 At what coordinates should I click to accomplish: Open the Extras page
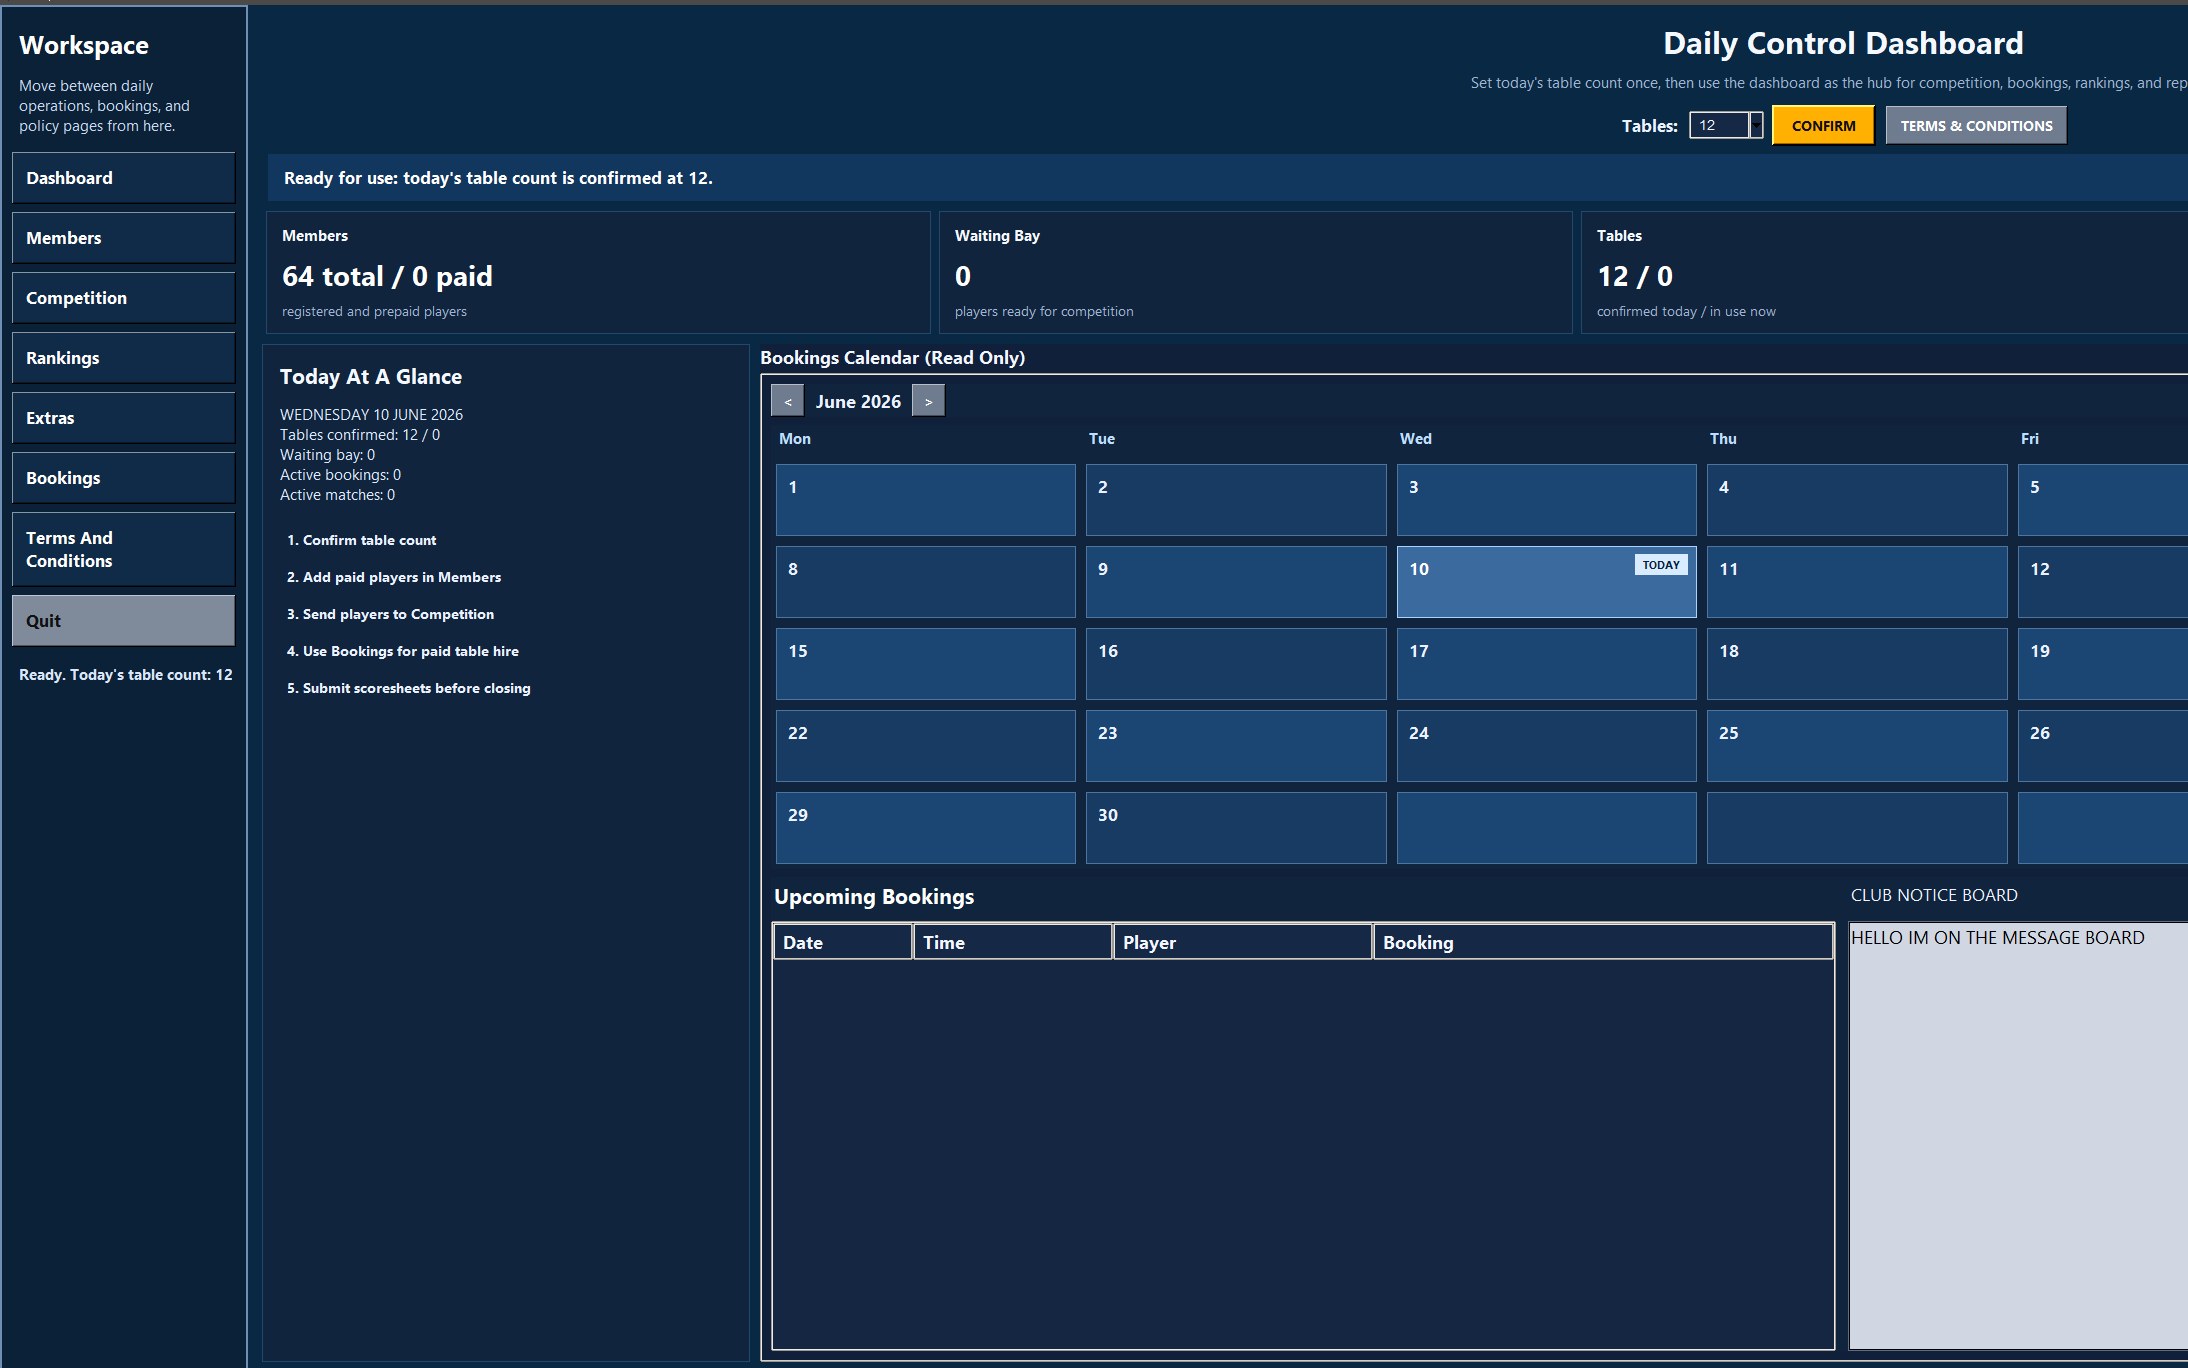pyautogui.click(x=124, y=418)
